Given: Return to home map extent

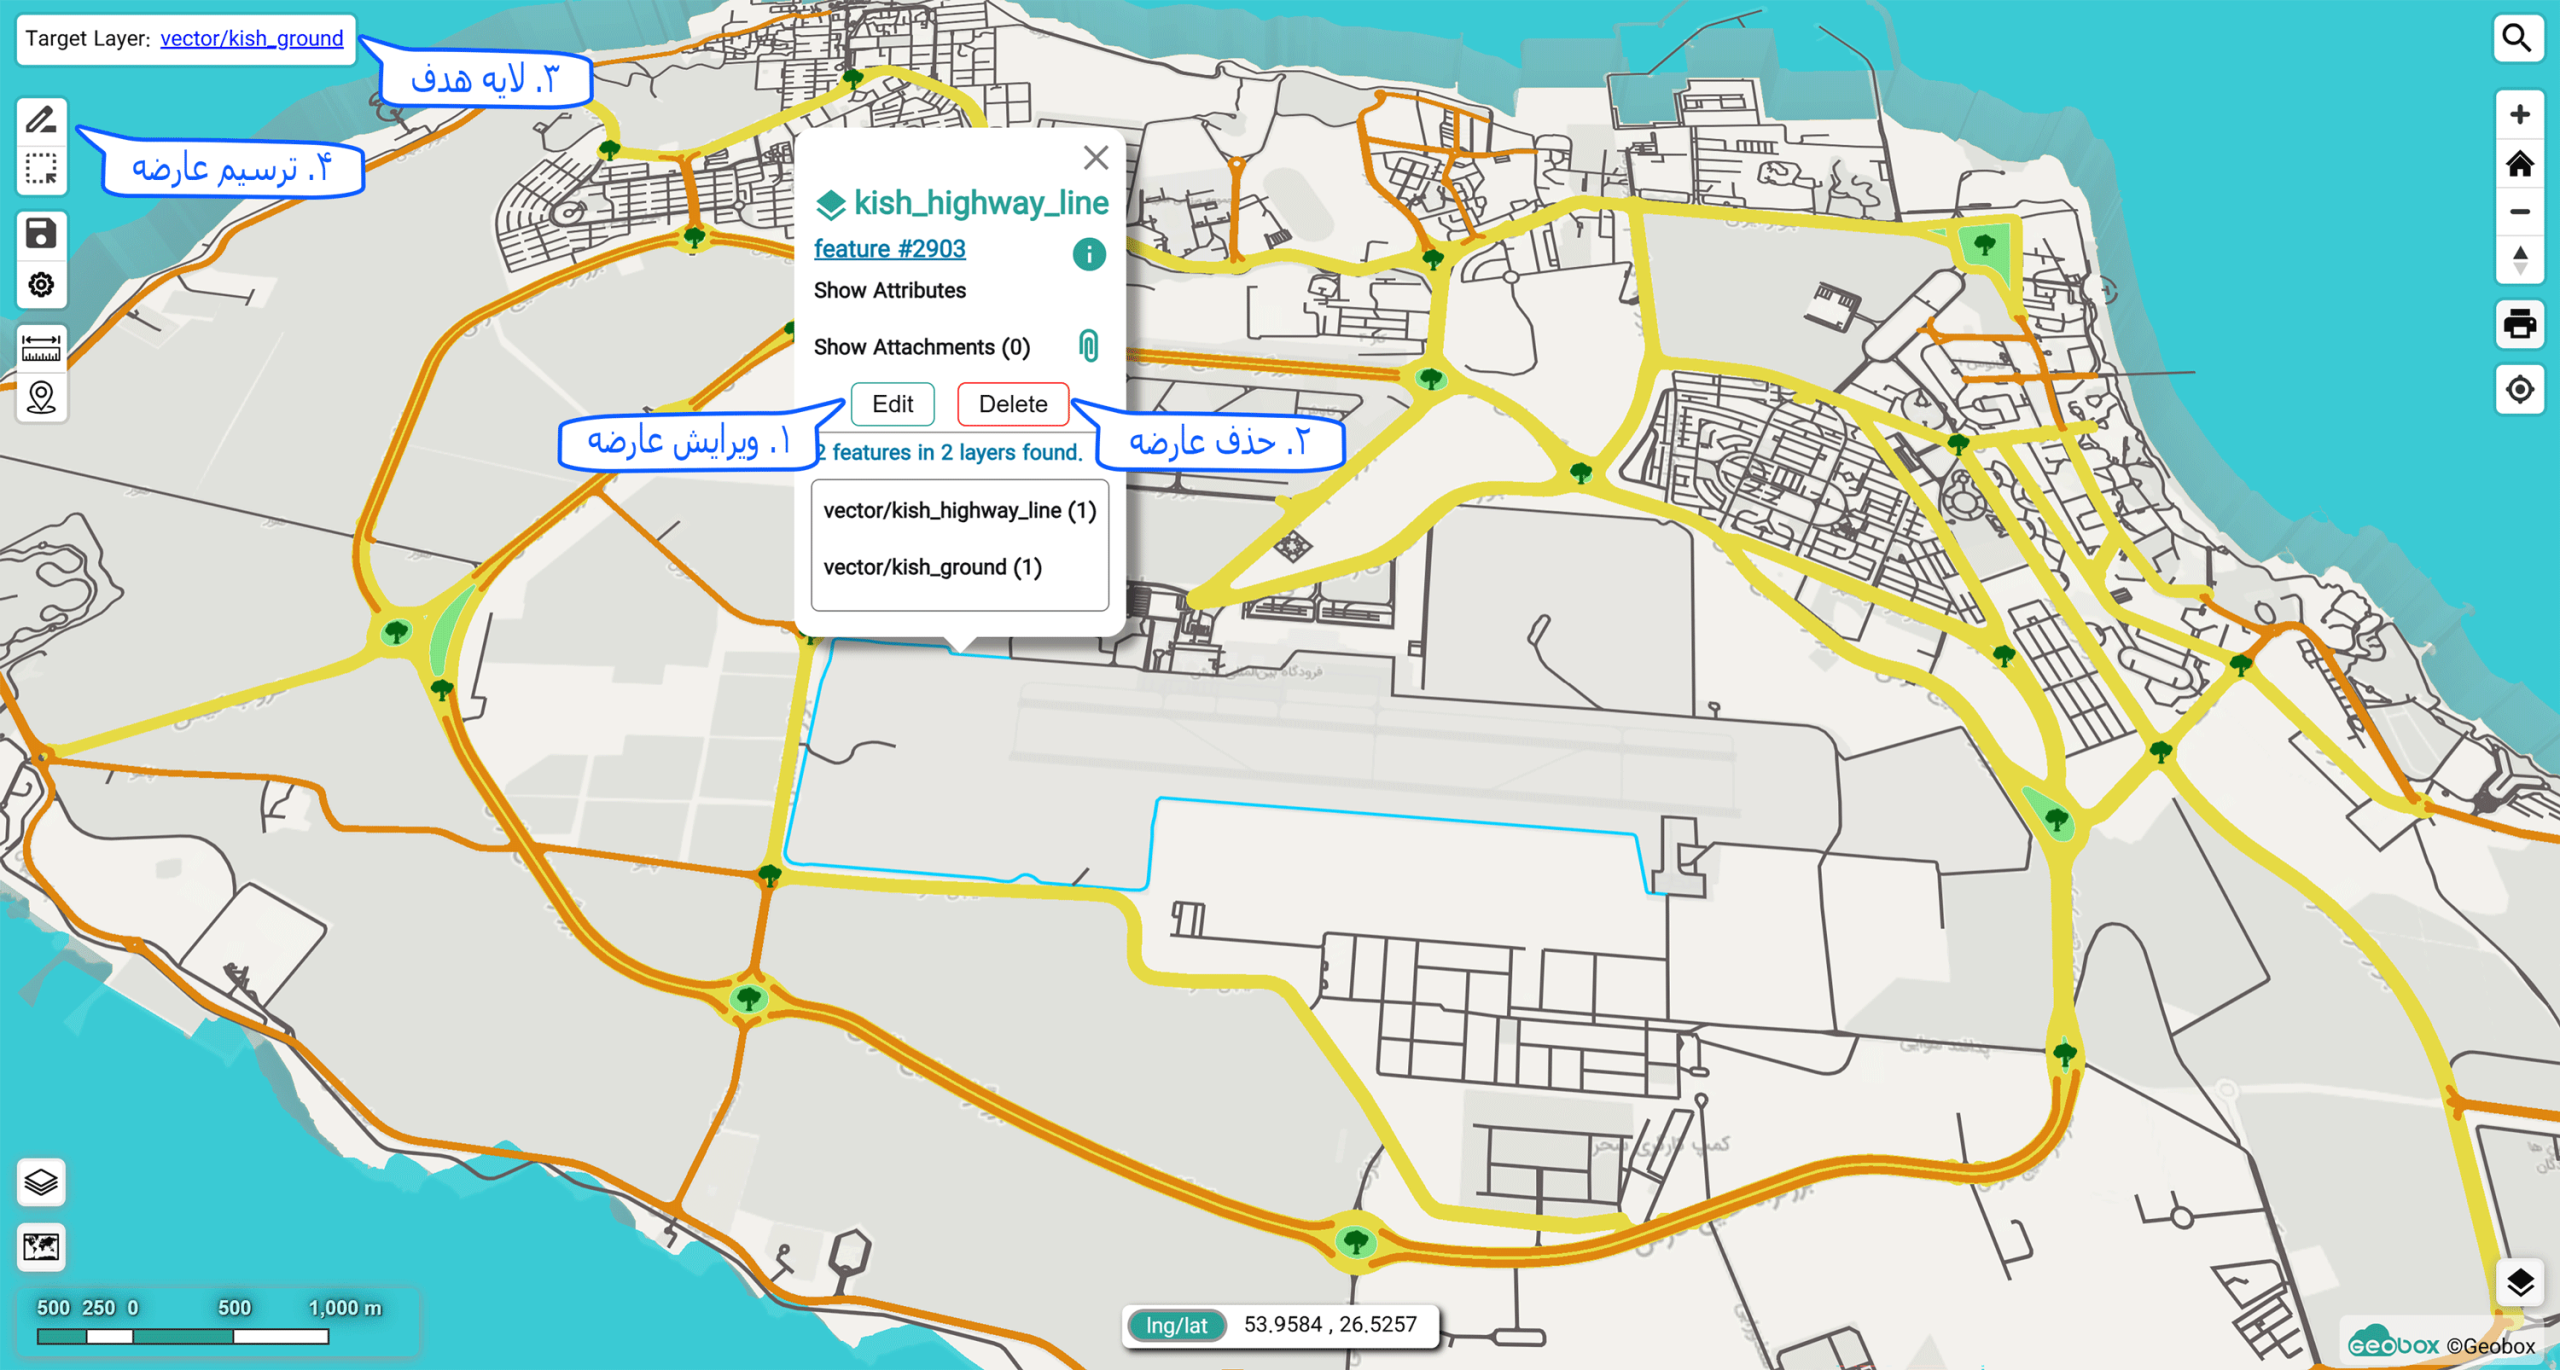Looking at the screenshot, I should point(2519,163).
